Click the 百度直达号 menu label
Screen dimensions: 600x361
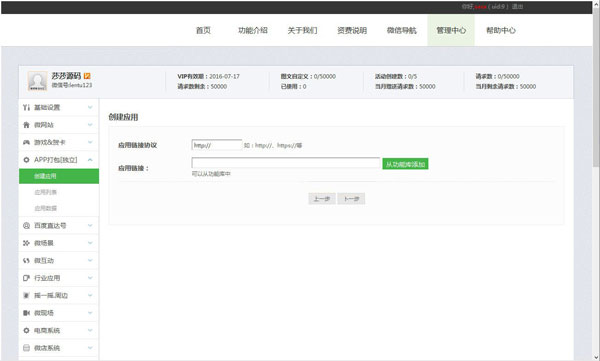click(50, 225)
